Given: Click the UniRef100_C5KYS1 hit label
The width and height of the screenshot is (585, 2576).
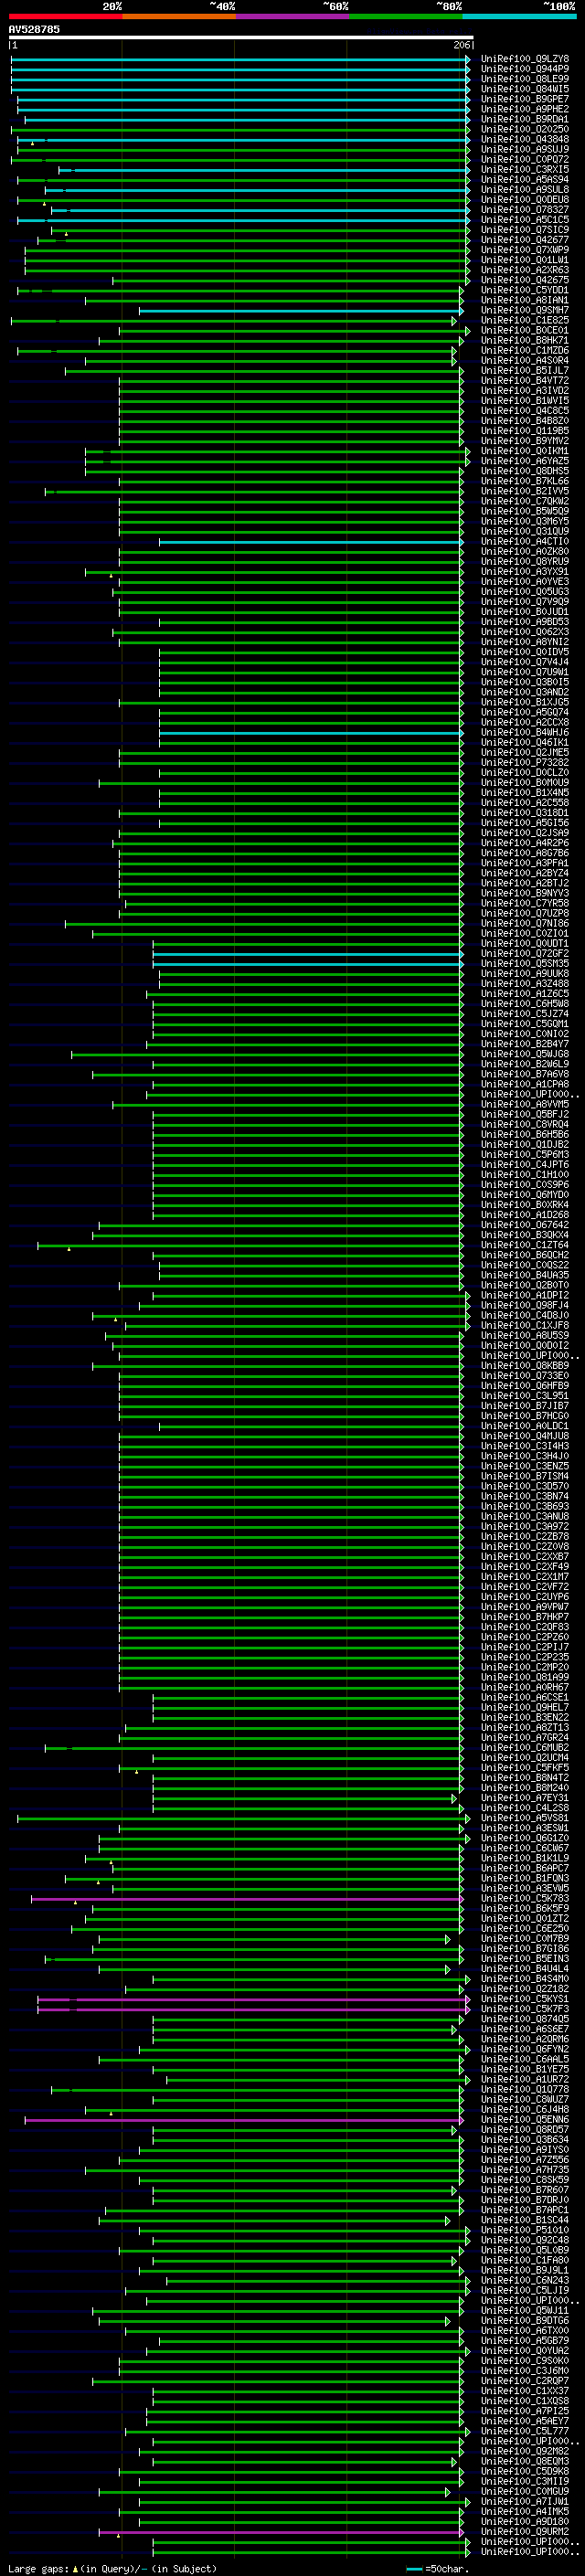Looking at the screenshot, I should [x=525, y=1999].
